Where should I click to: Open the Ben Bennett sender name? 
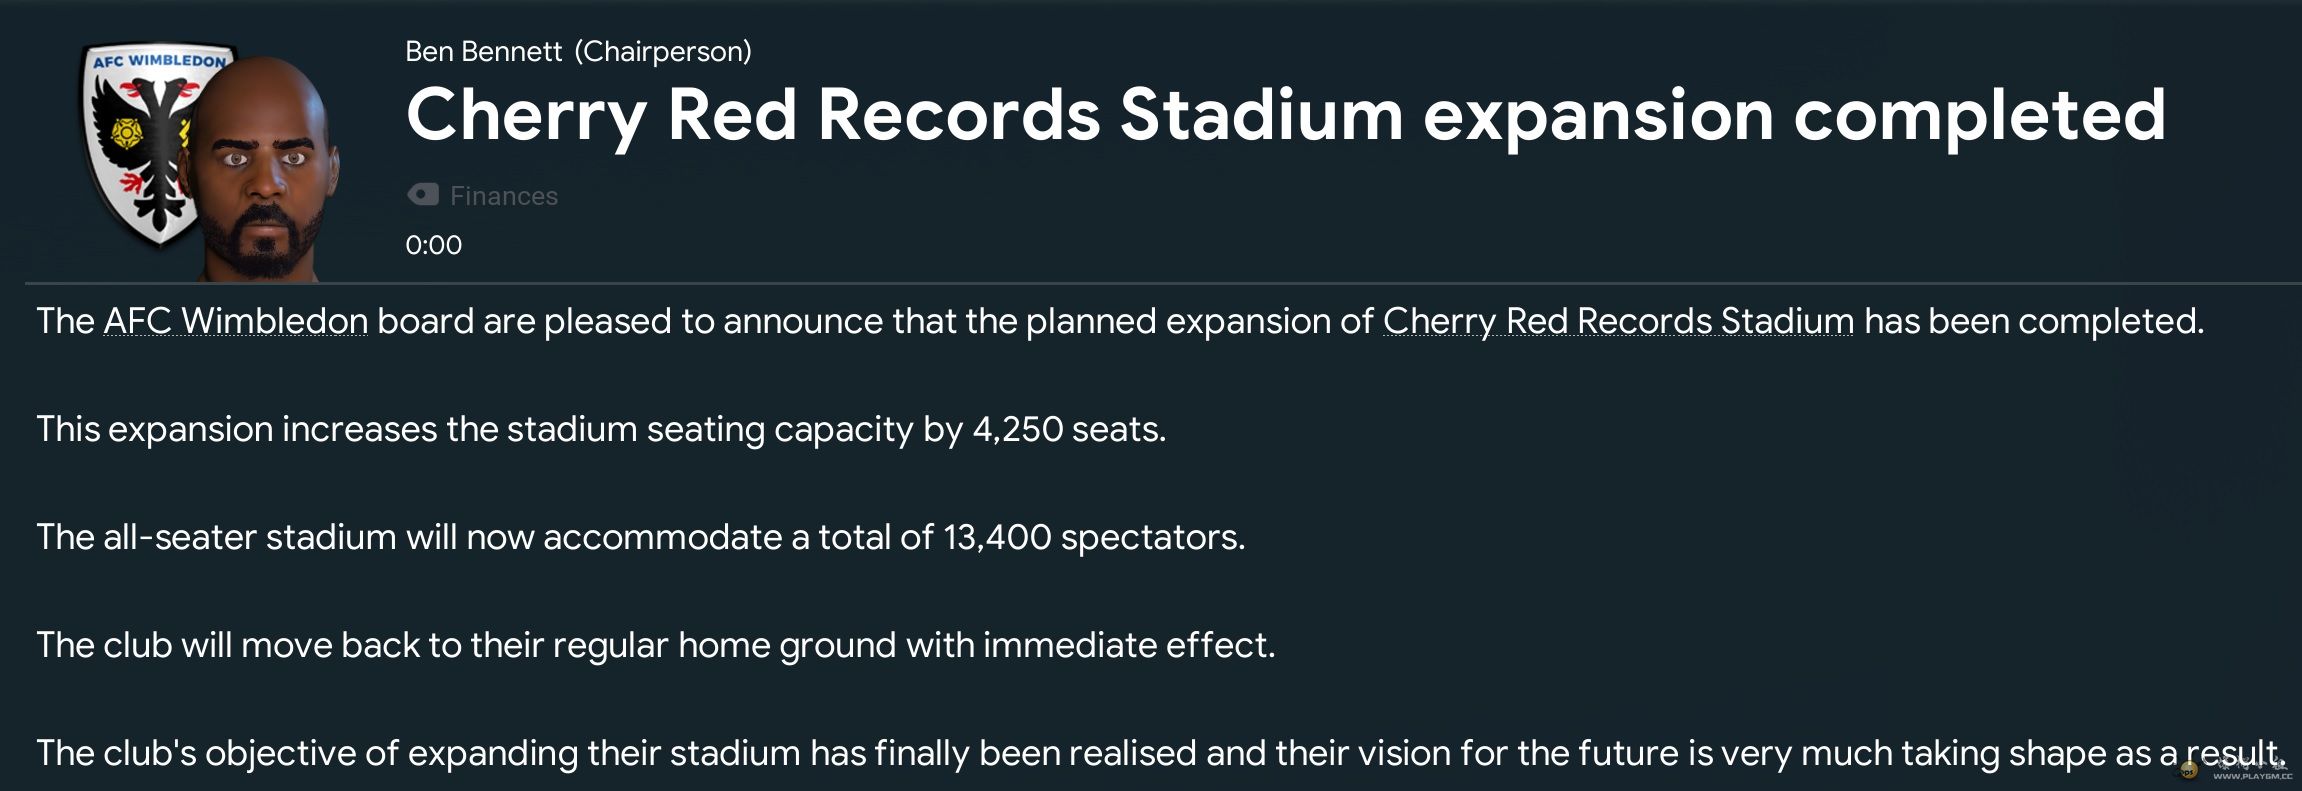[x=483, y=52]
